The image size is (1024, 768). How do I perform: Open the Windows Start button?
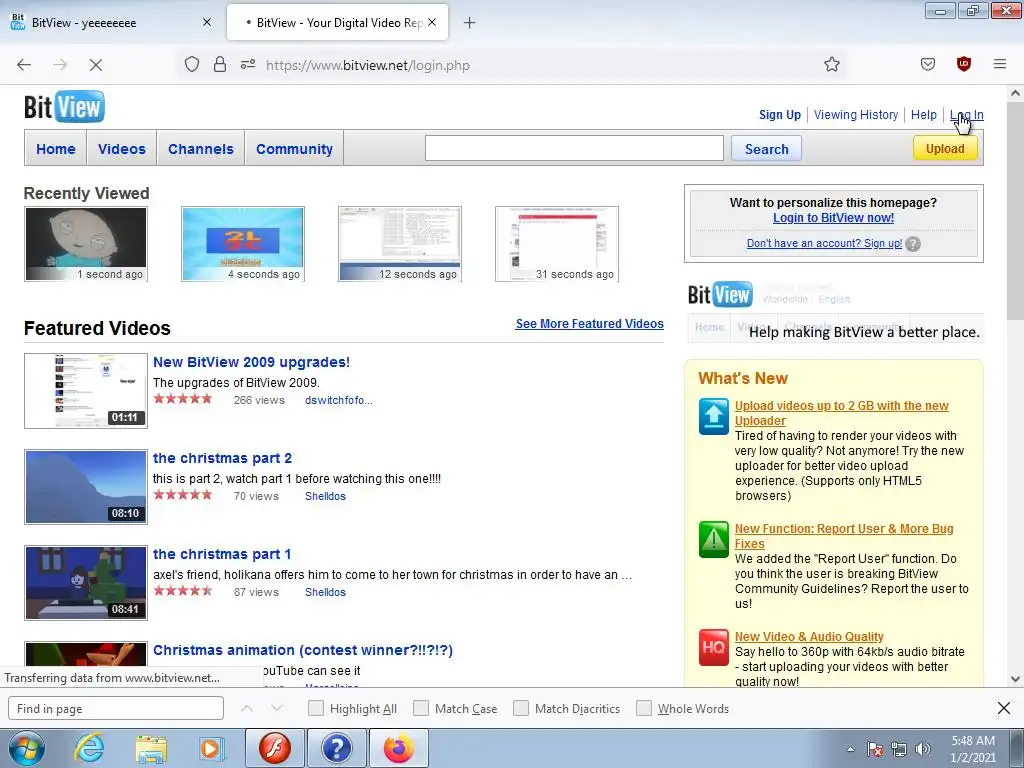coord(26,748)
